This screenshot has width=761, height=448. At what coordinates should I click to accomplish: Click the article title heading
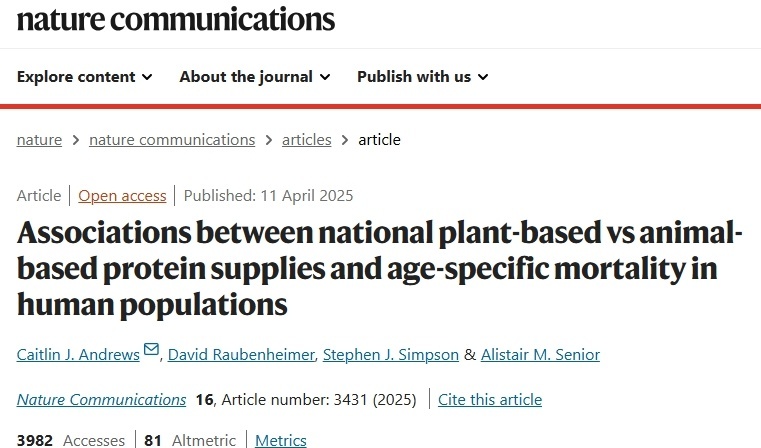tap(380, 268)
